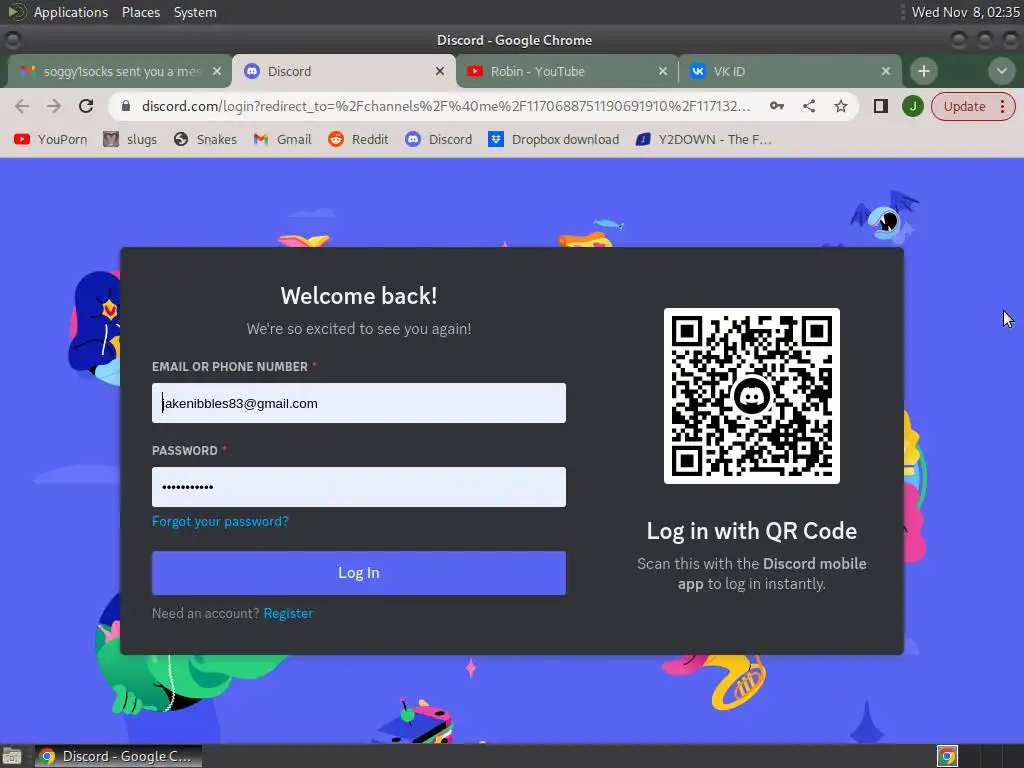Screen dimensions: 1024x768
Task: Click Forgot your password link
Action: click(x=220, y=521)
